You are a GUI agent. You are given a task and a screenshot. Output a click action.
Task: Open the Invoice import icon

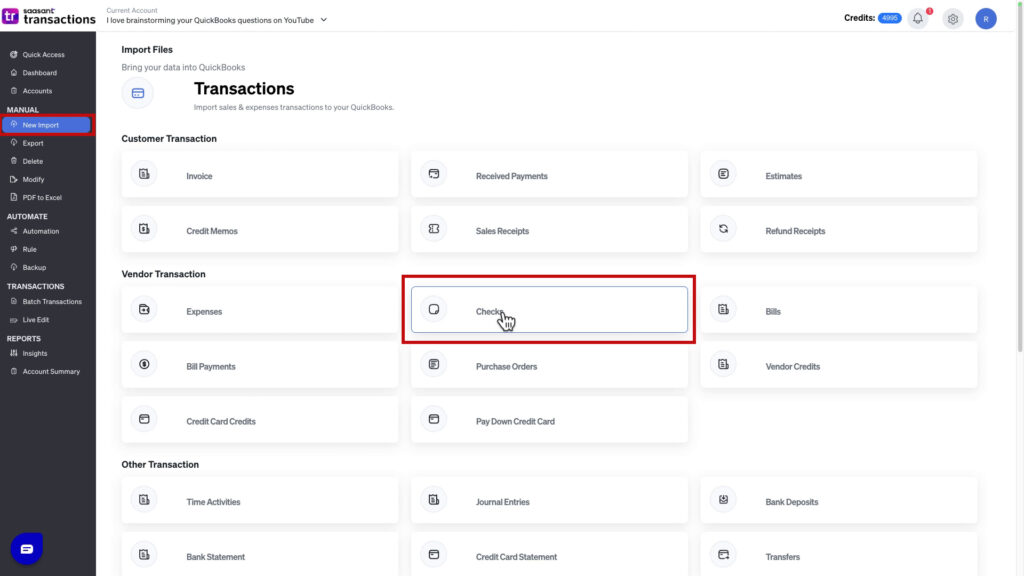pos(143,173)
